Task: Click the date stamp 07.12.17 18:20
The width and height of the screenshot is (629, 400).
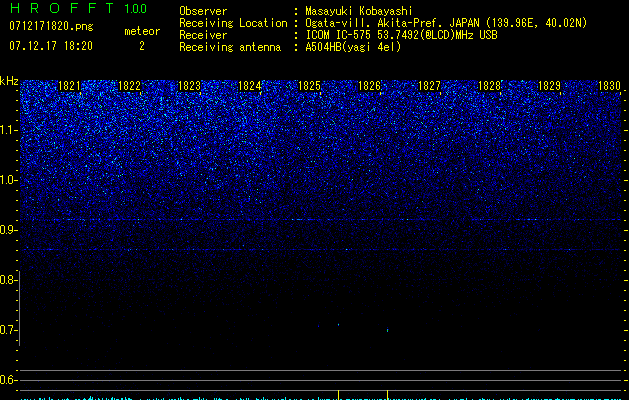Action: [51, 46]
